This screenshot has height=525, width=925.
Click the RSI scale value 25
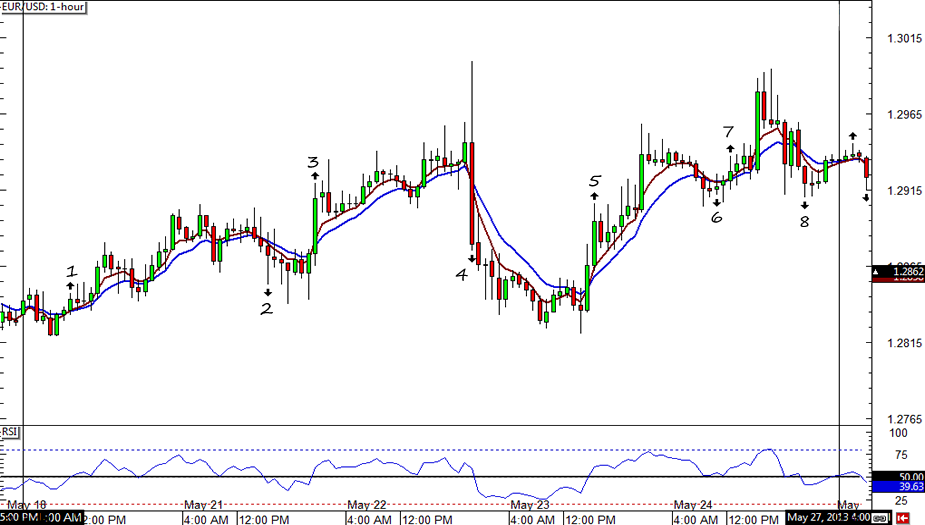pyautogui.click(x=901, y=501)
